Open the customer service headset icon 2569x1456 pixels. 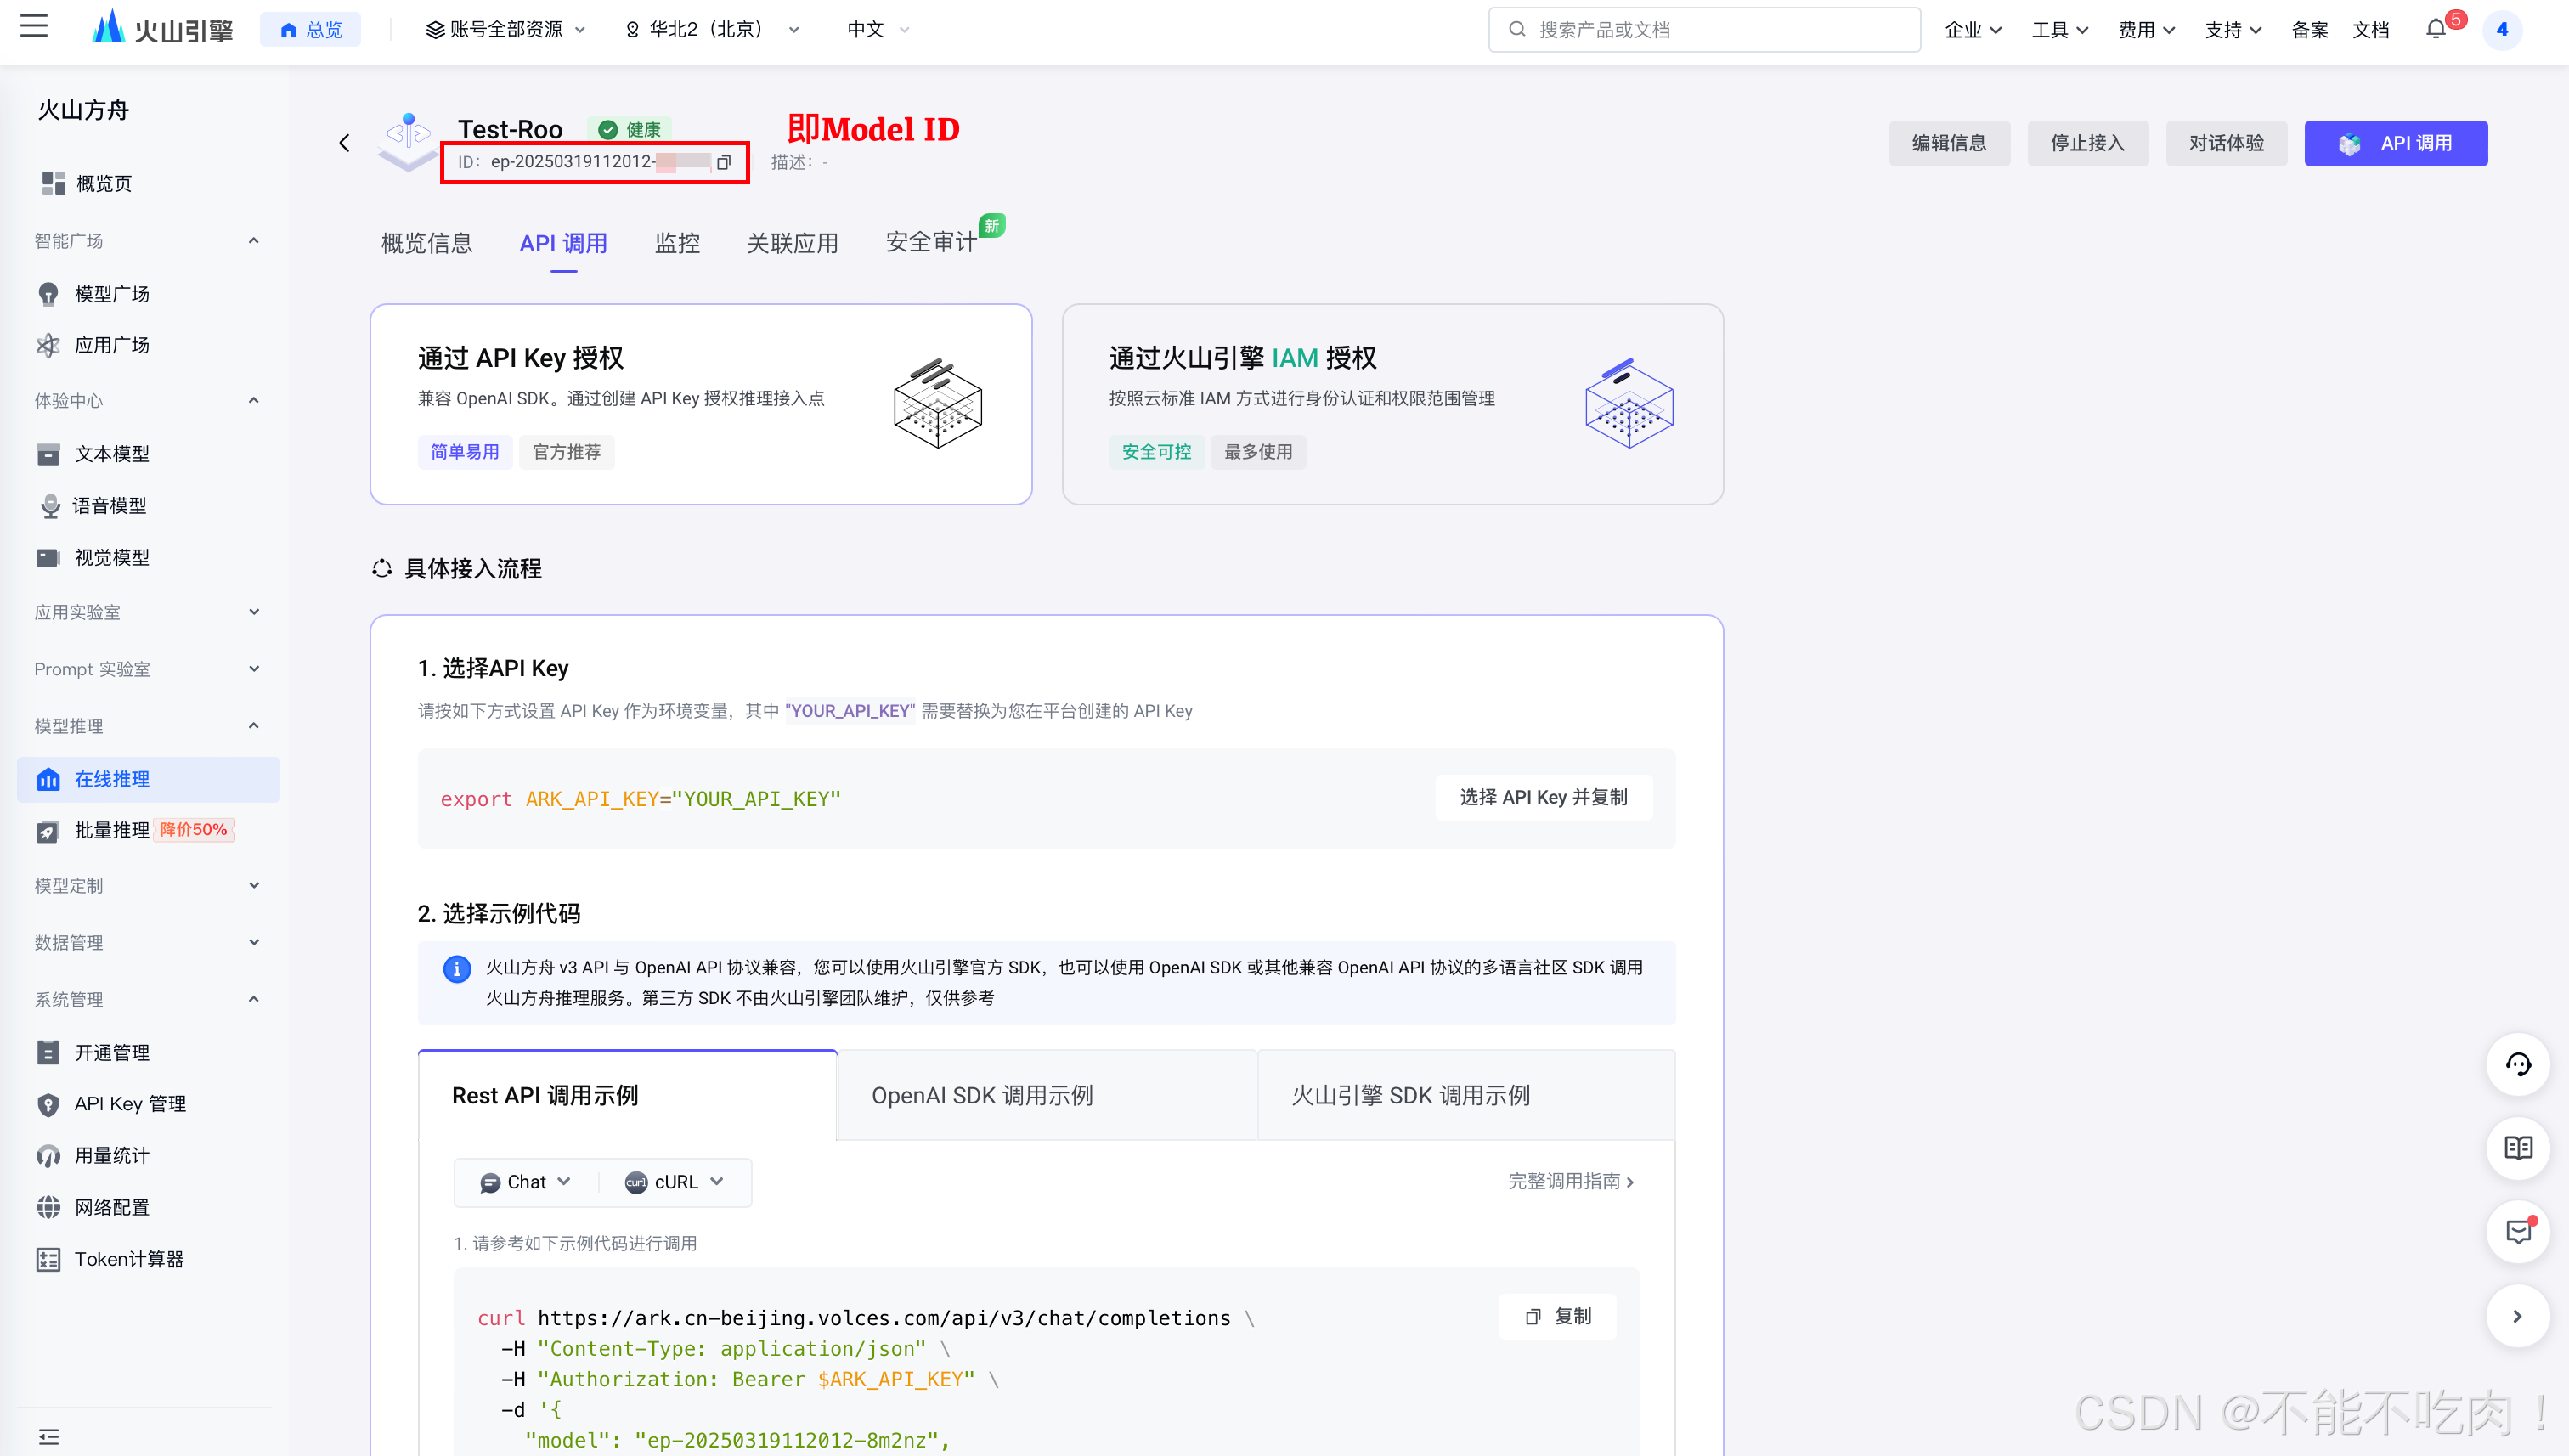pyautogui.click(x=2517, y=1064)
